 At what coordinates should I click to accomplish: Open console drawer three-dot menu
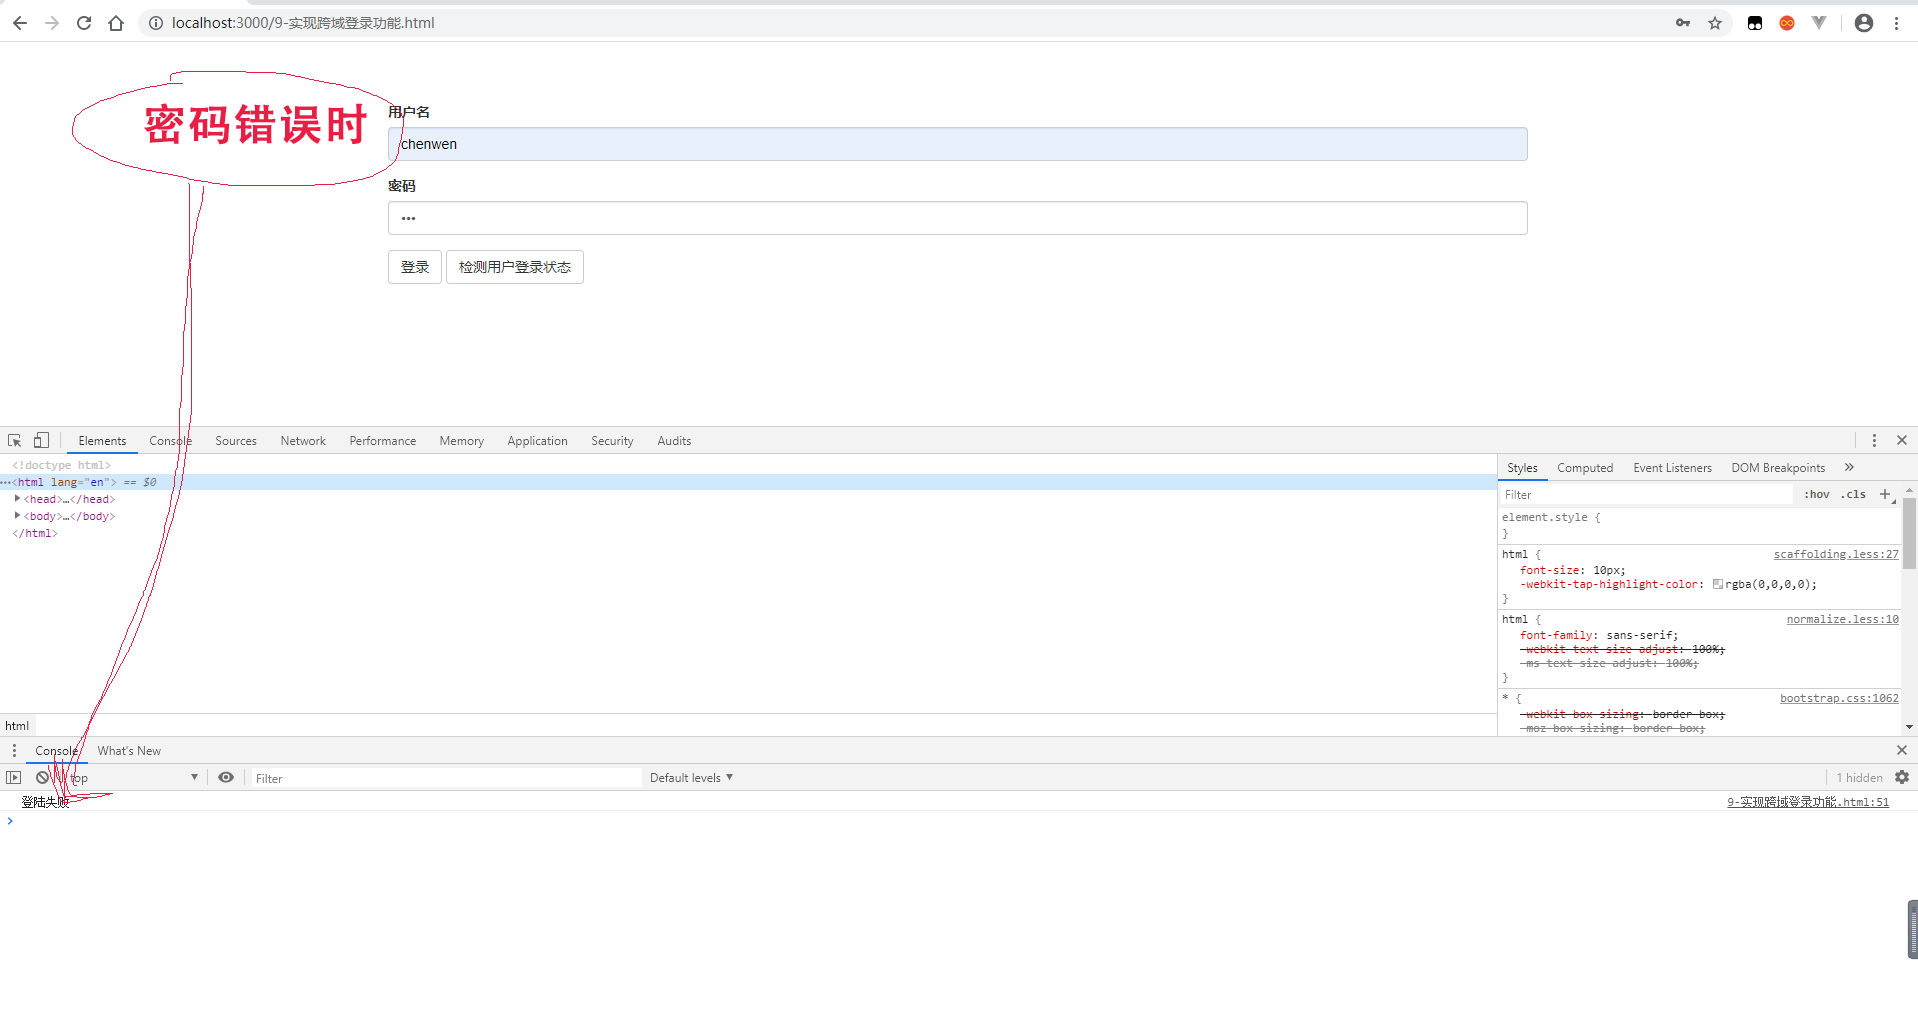(14, 750)
